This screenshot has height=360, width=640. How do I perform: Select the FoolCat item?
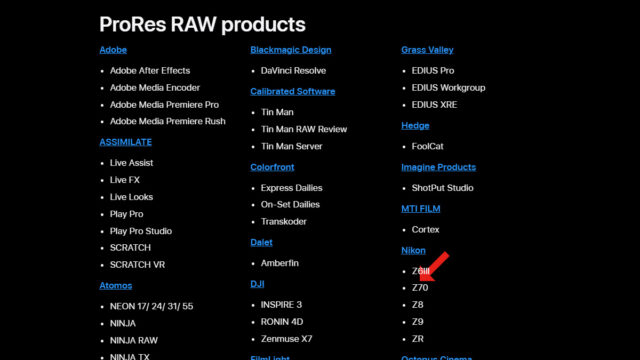tap(427, 147)
